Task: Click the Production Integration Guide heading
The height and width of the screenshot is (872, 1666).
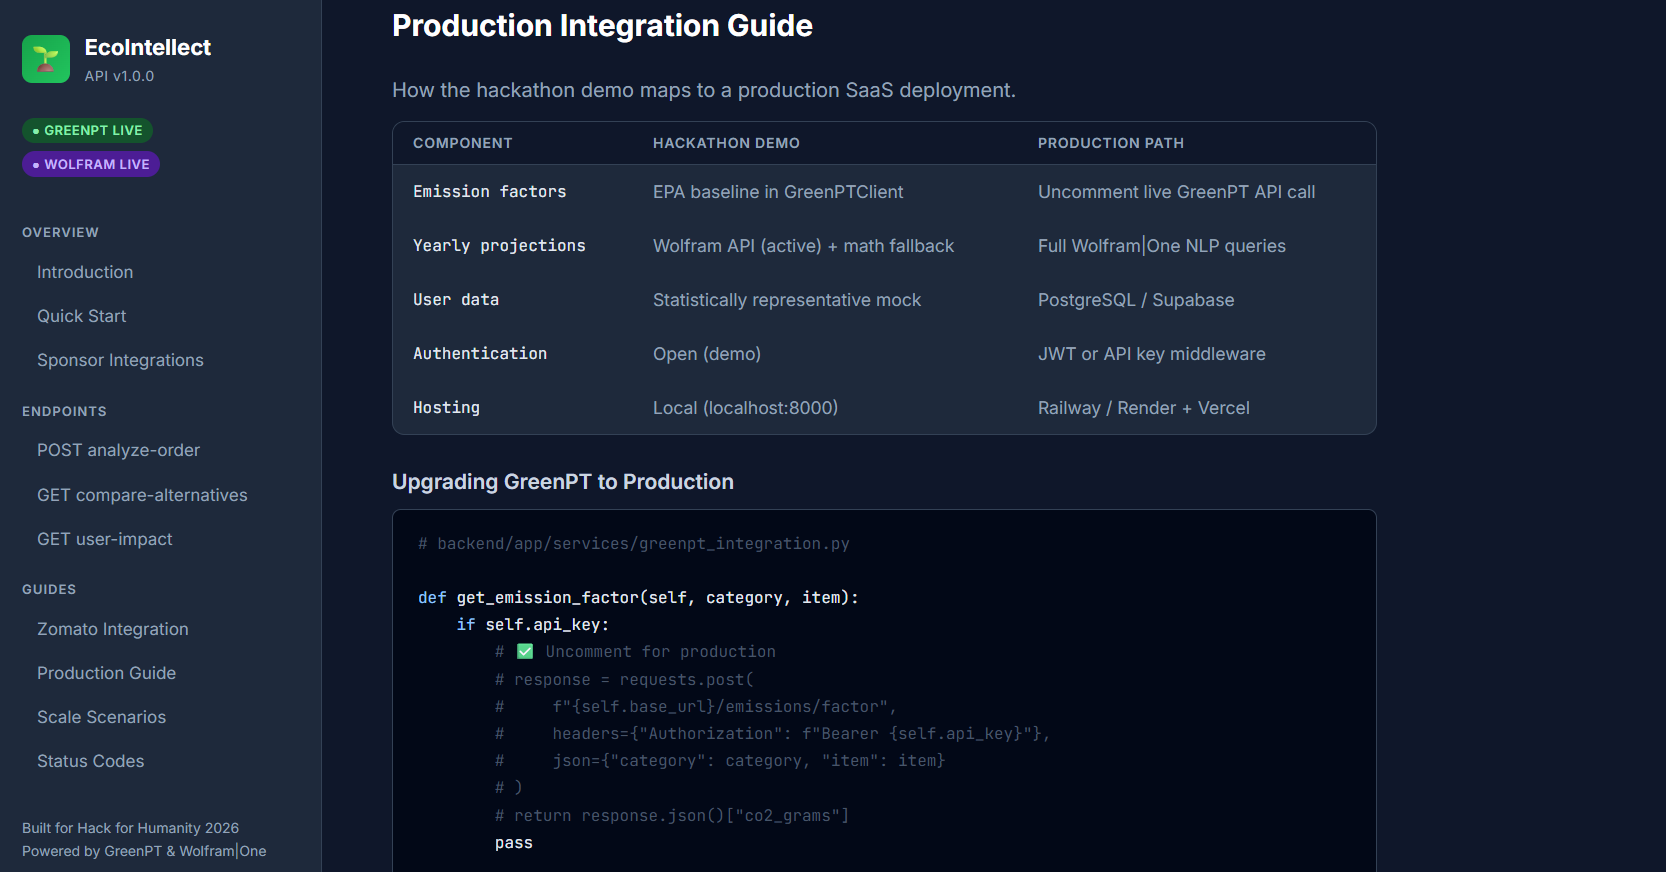Action: (602, 26)
